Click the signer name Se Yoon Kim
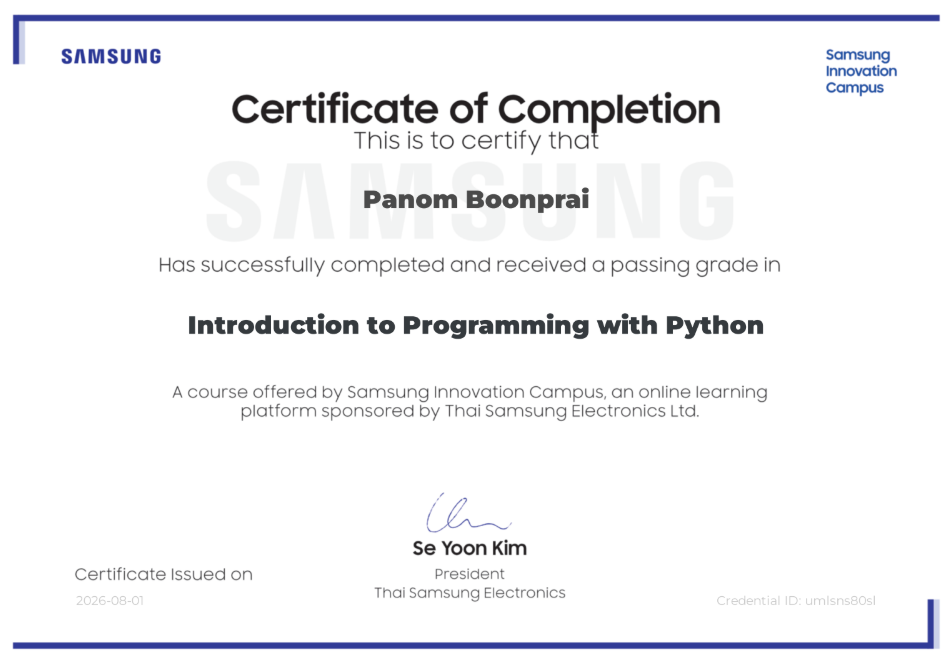This screenshot has width=947, height=662. tap(469, 548)
